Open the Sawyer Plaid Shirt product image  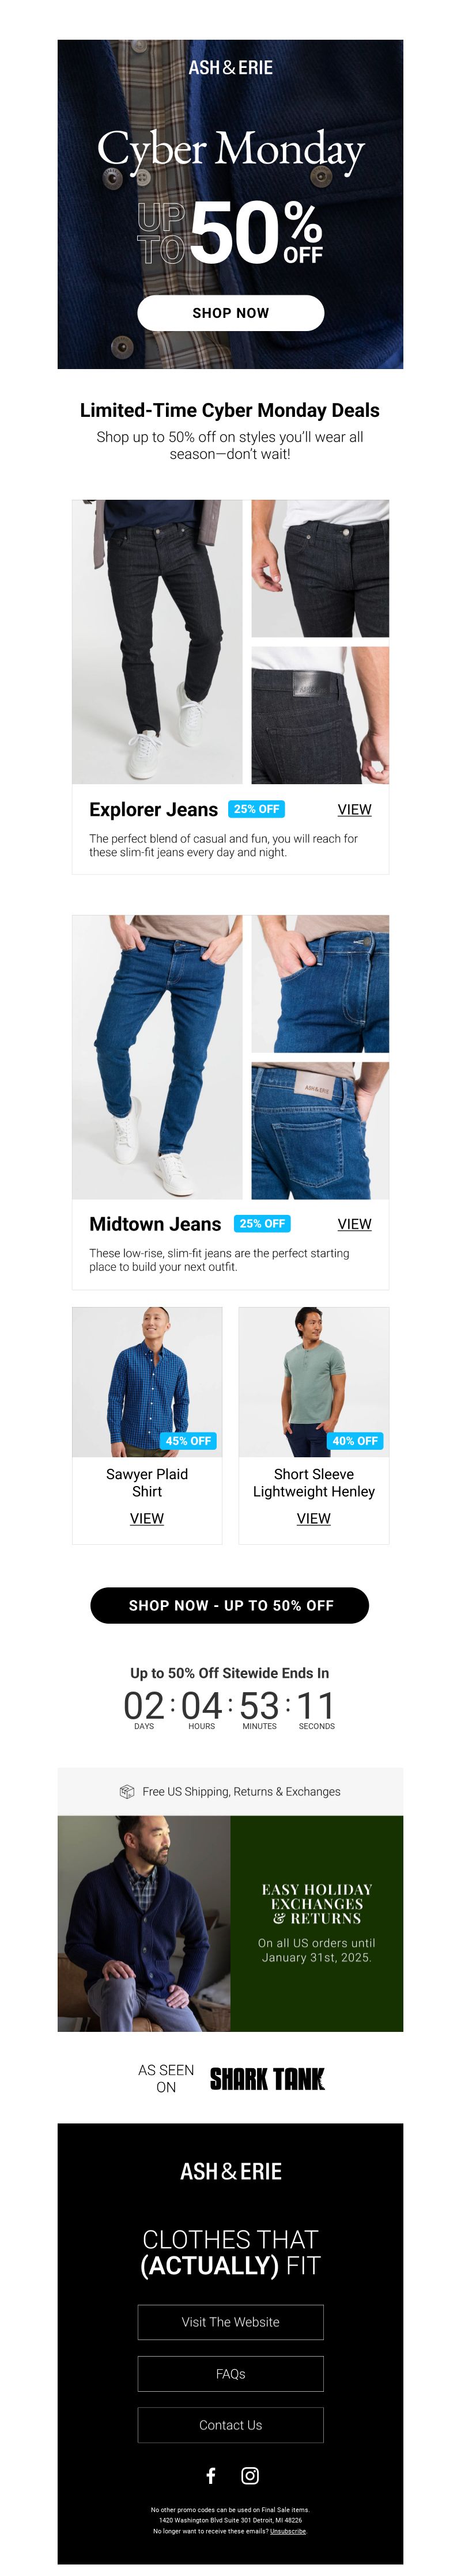[147, 1381]
